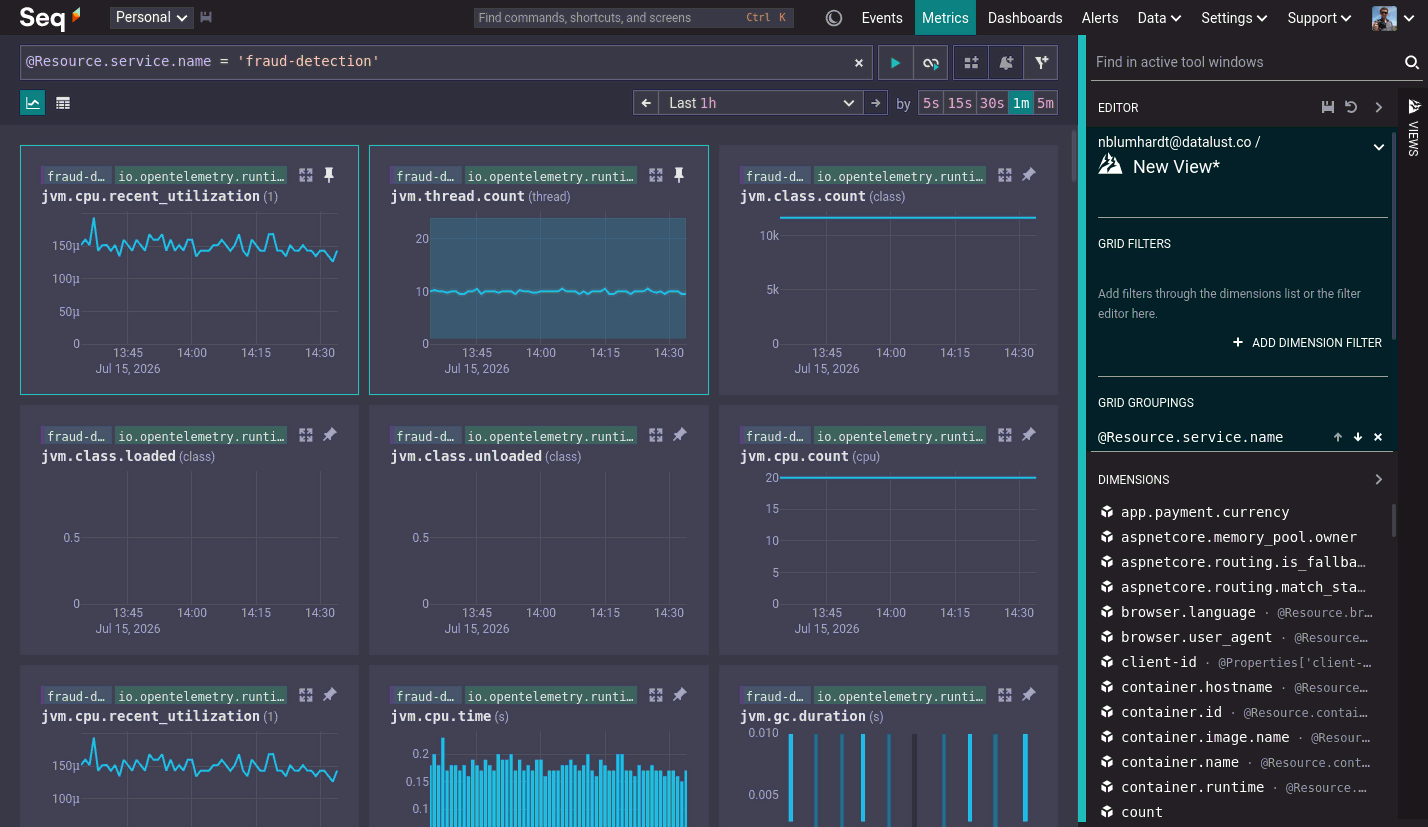The width and height of the screenshot is (1428, 827).
Task: Switch to chart view
Action: [33, 103]
